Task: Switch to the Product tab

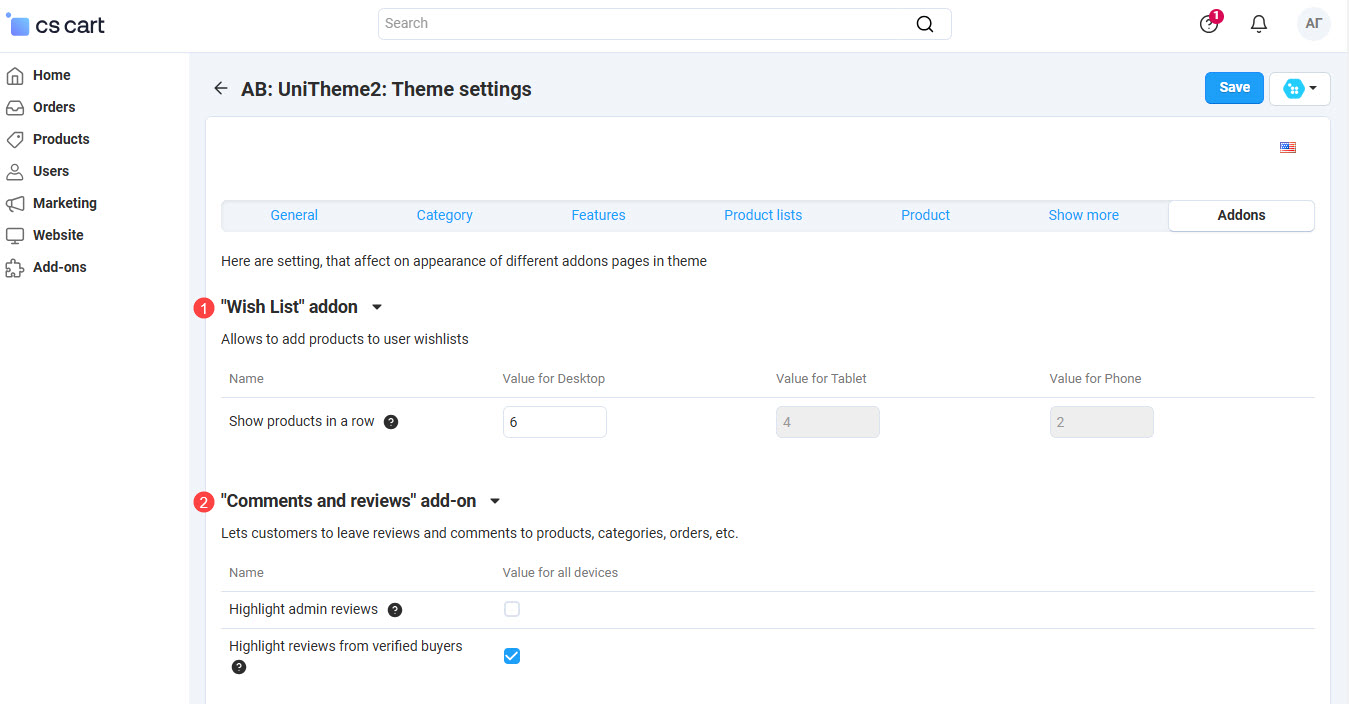Action: pos(926,215)
